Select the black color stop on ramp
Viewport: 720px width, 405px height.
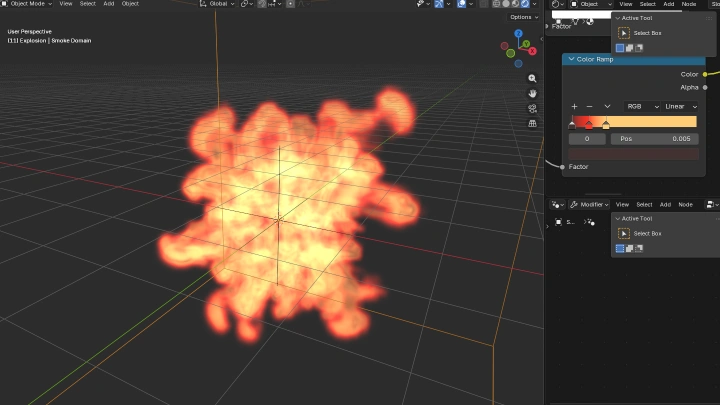pyautogui.click(x=572, y=124)
